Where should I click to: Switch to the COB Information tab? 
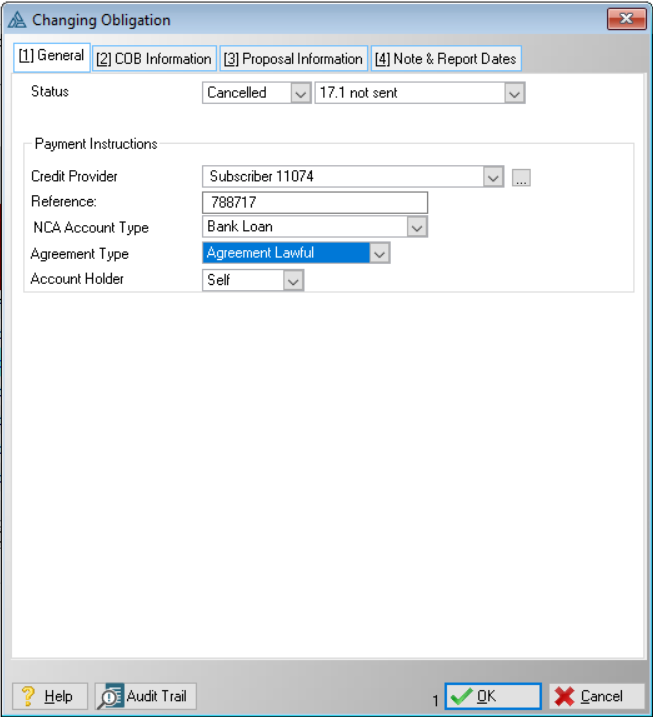click(x=154, y=59)
